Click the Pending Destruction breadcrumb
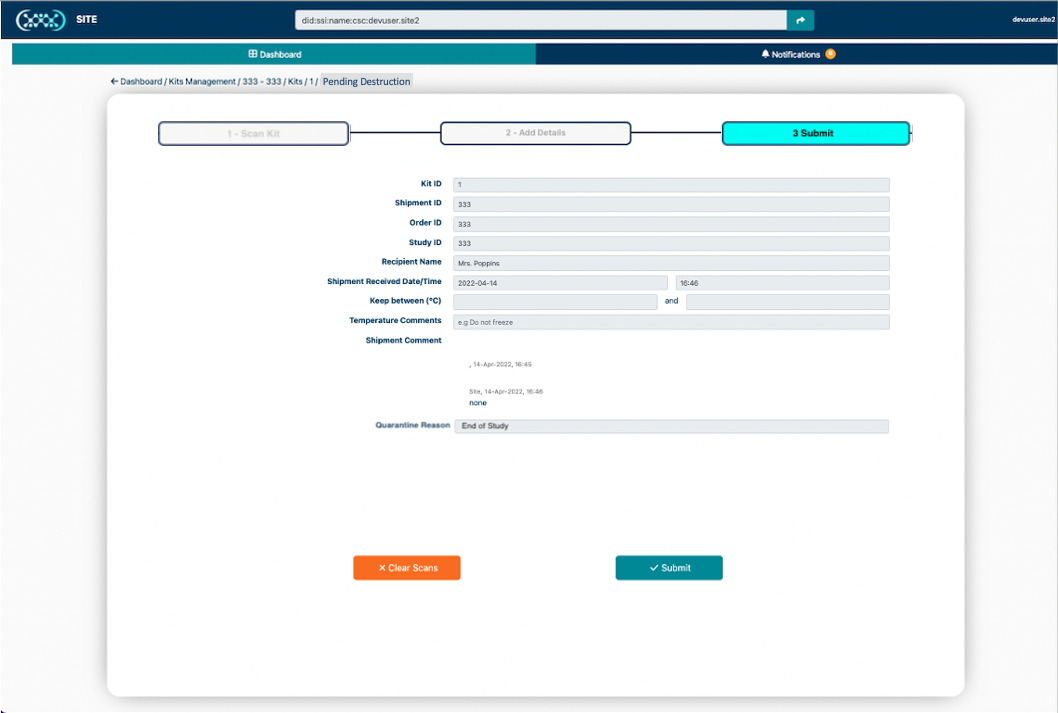 366,82
